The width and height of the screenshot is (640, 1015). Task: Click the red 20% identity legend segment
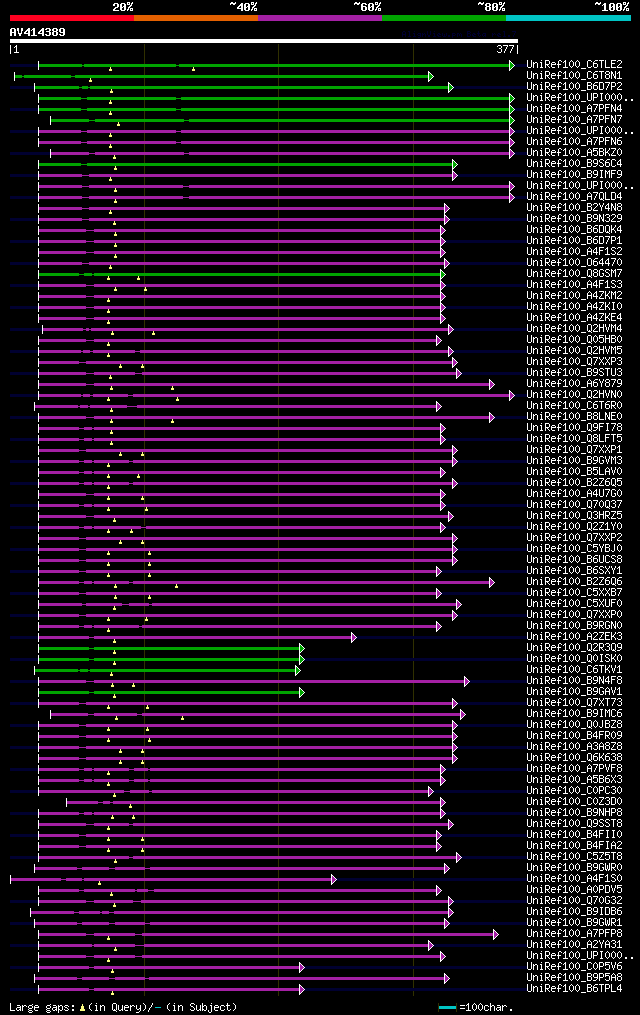pos(72,18)
